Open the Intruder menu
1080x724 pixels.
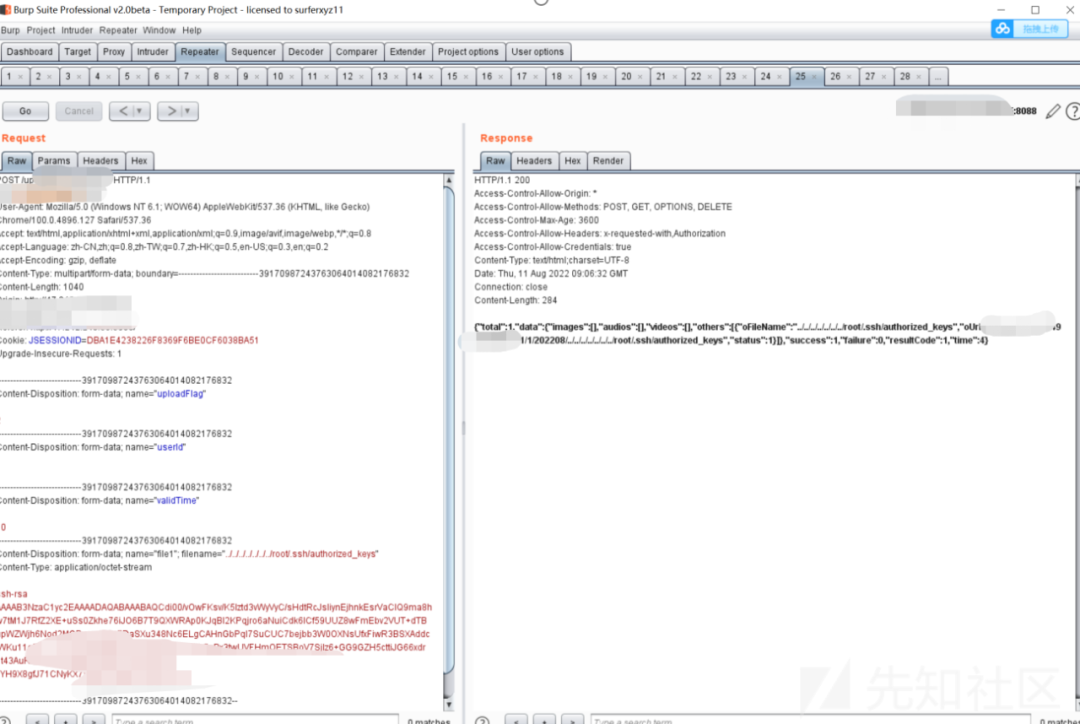tap(76, 30)
